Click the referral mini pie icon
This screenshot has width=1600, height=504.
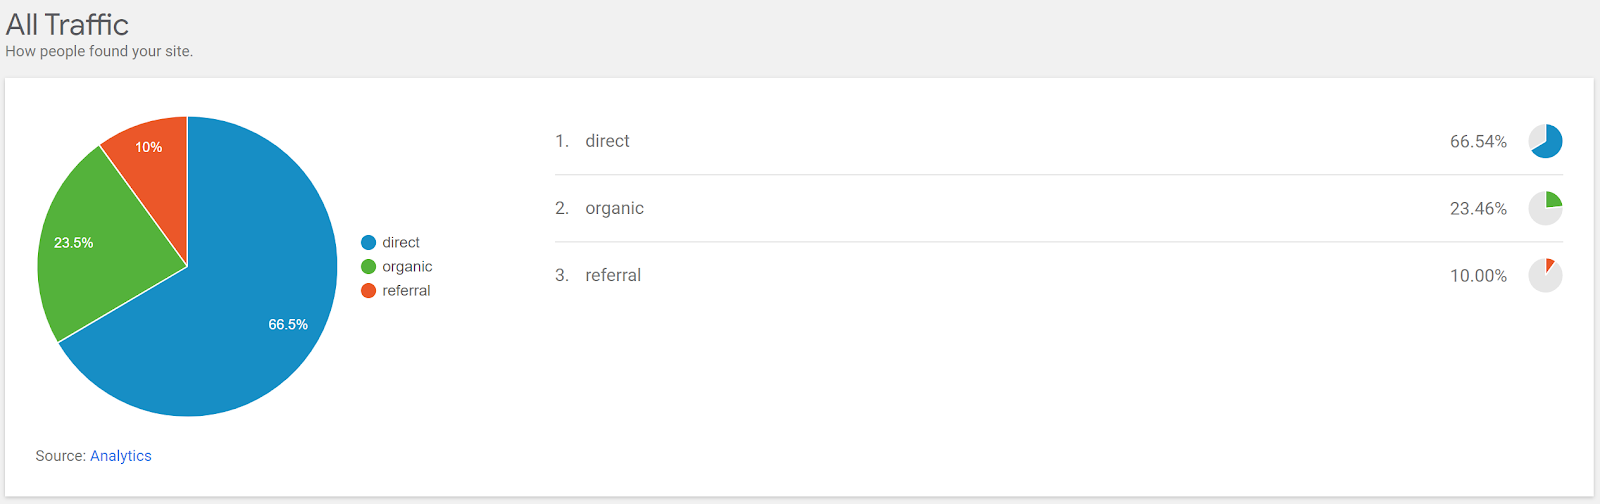point(1545,275)
